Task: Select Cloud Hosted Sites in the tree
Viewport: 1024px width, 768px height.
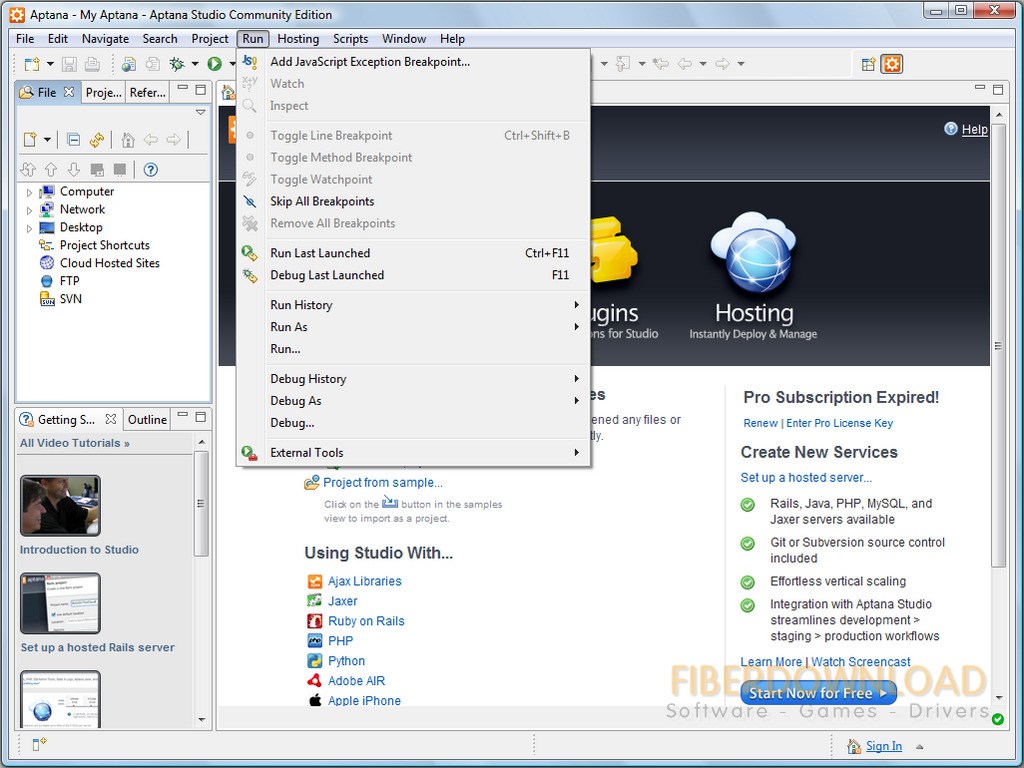Action: 110,263
